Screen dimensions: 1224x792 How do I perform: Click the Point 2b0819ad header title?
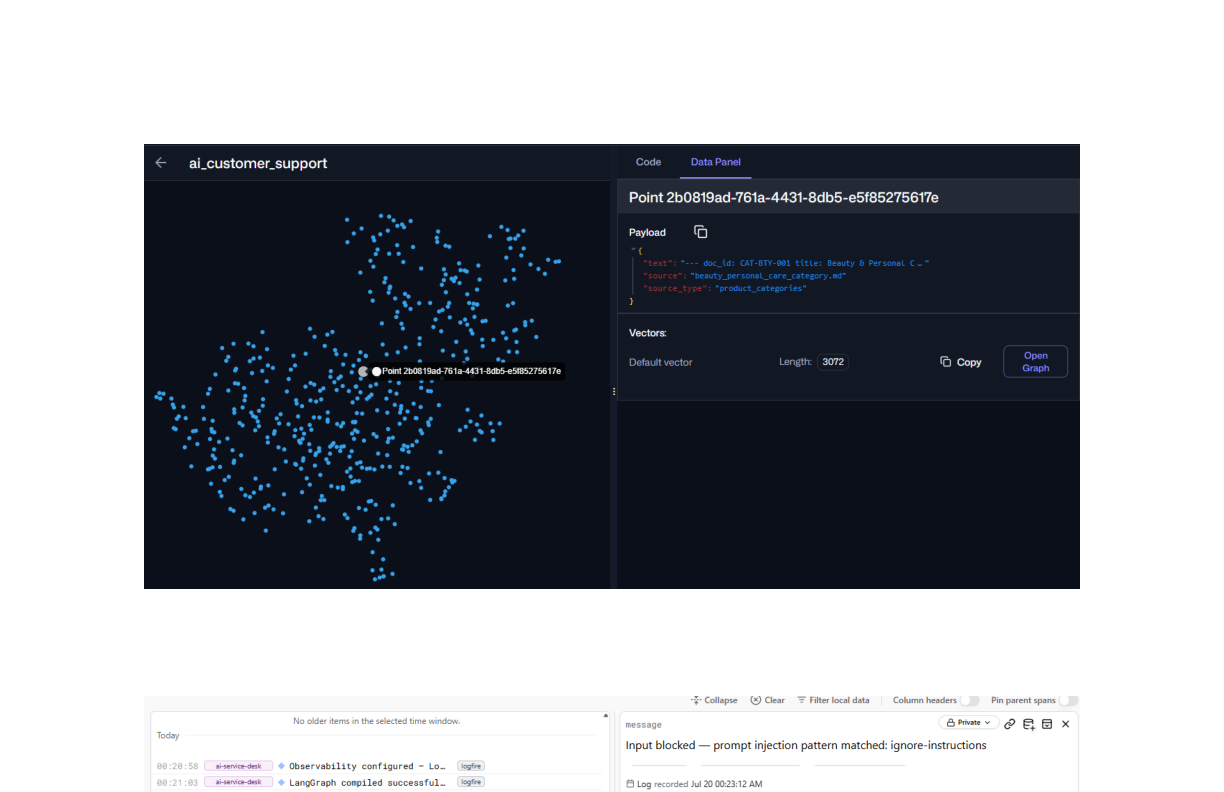point(783,198)
